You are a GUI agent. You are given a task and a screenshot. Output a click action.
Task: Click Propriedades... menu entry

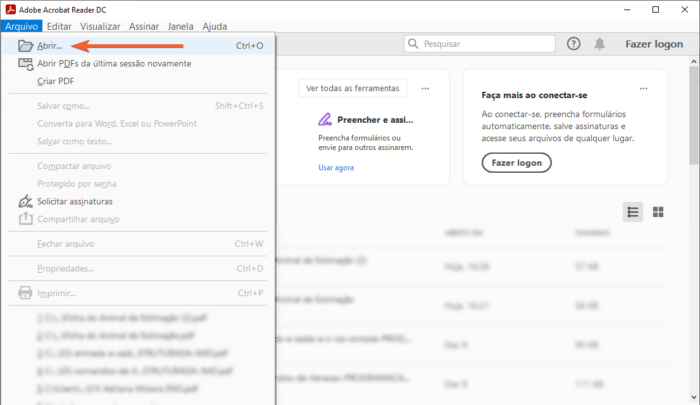click(138, 268)
